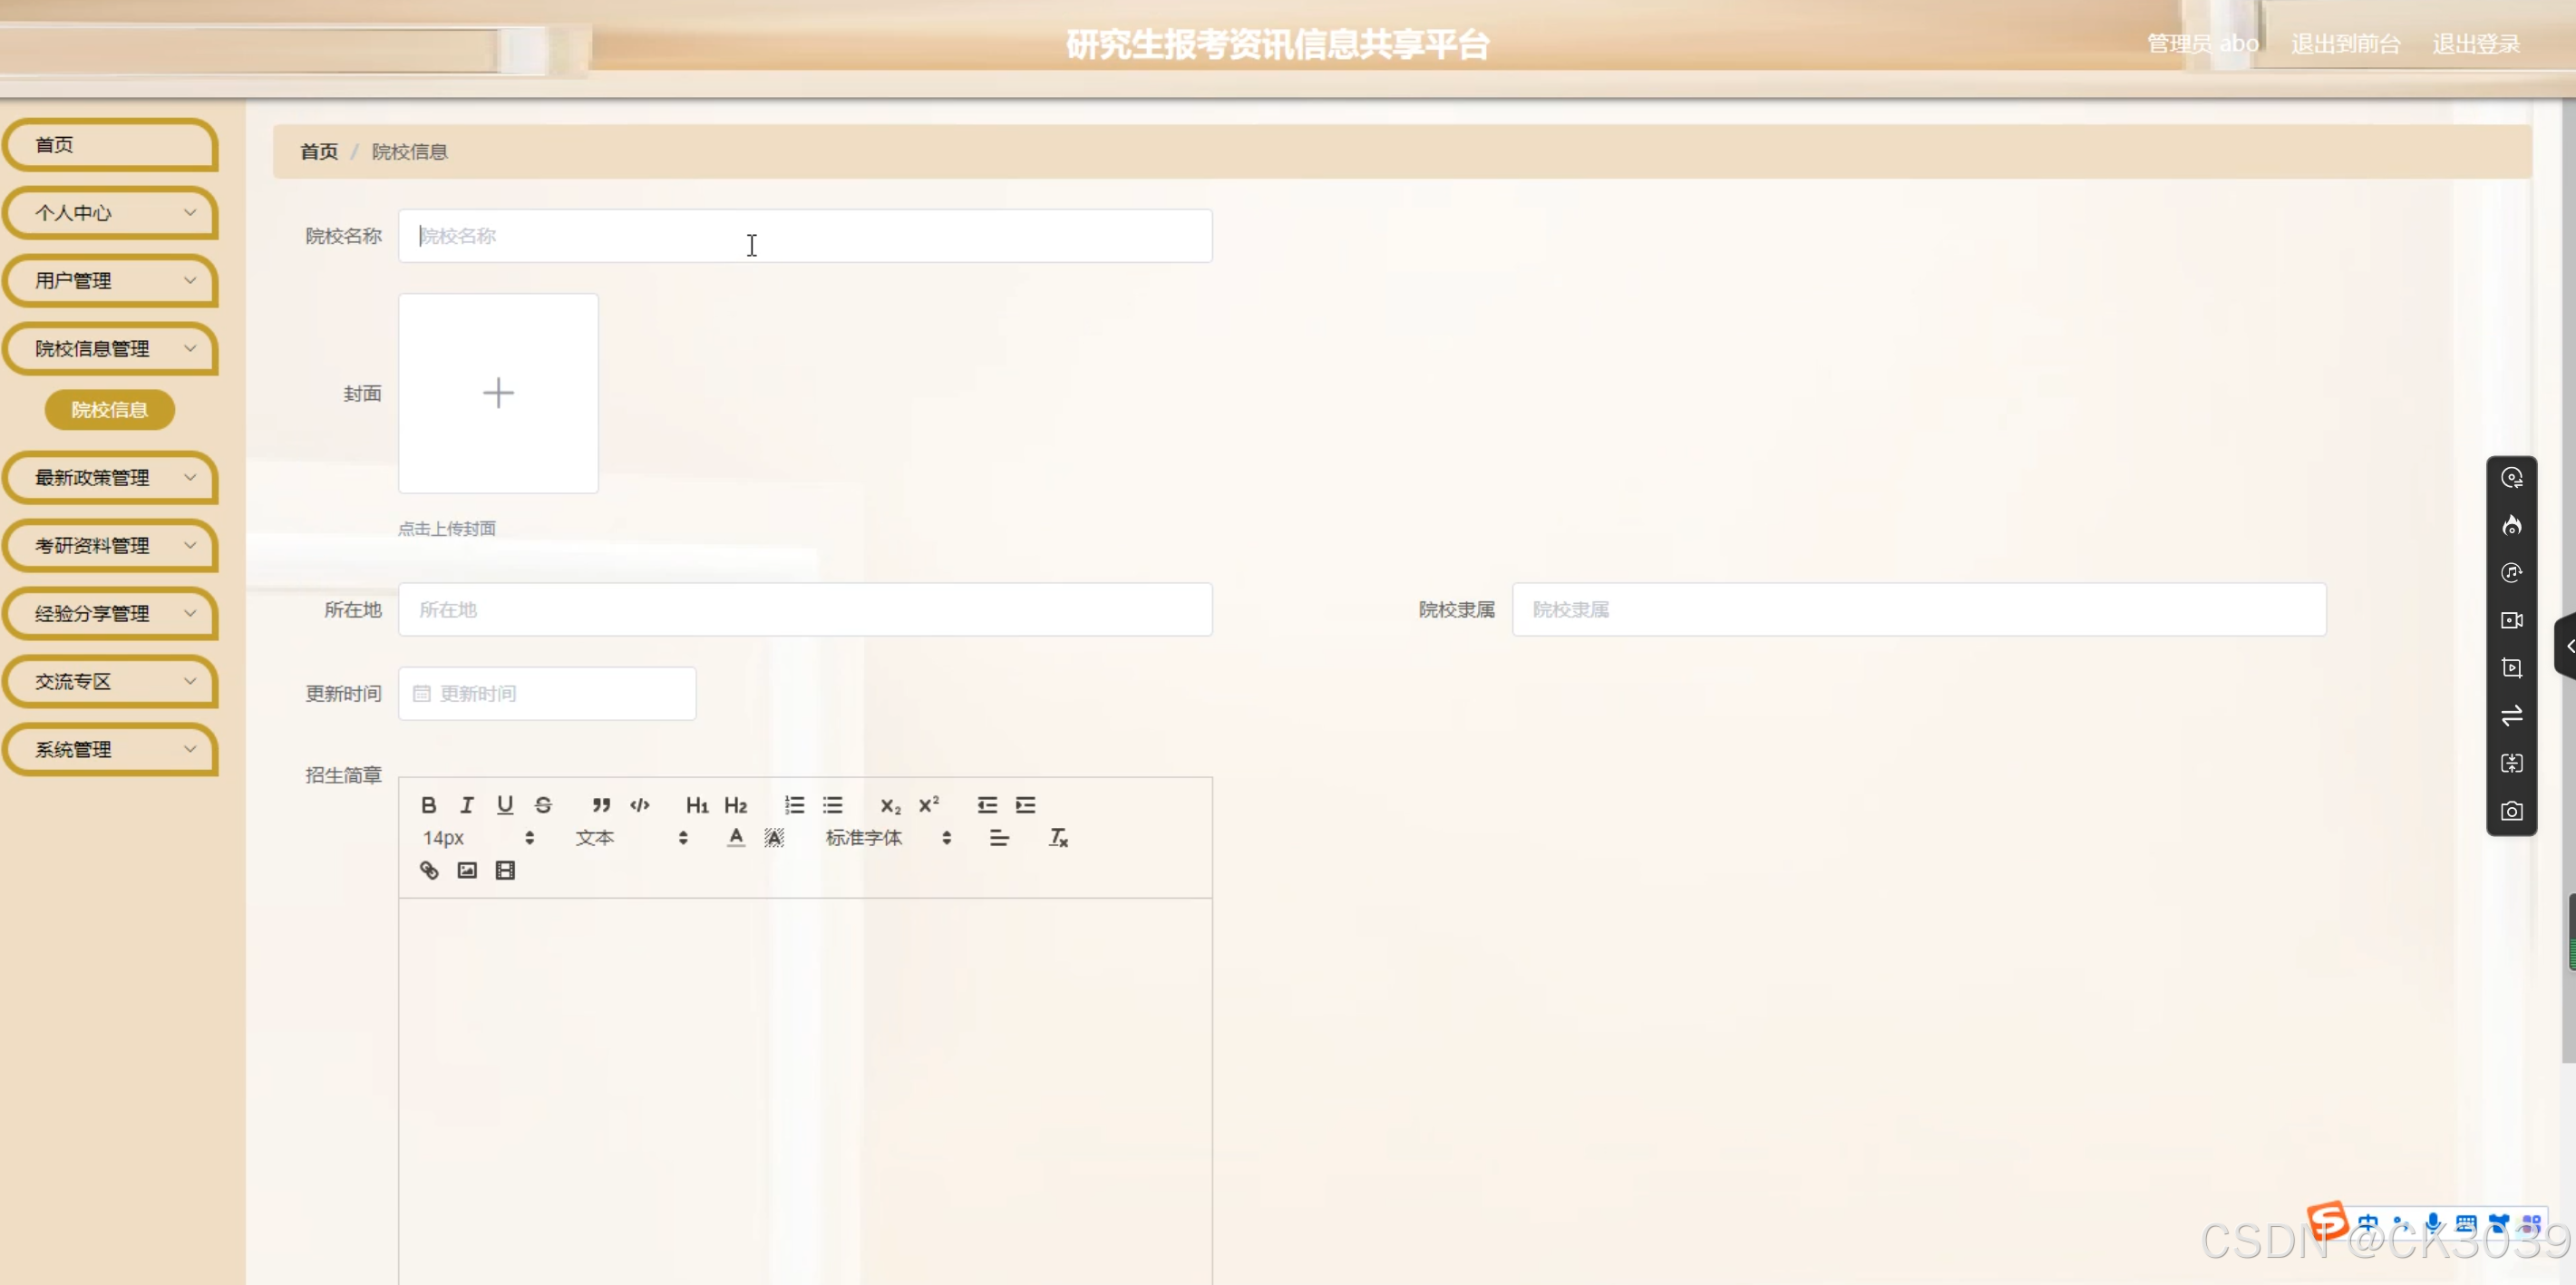Insert hyperlink with link icon
2576x1285 pixels.
[429, 870]
